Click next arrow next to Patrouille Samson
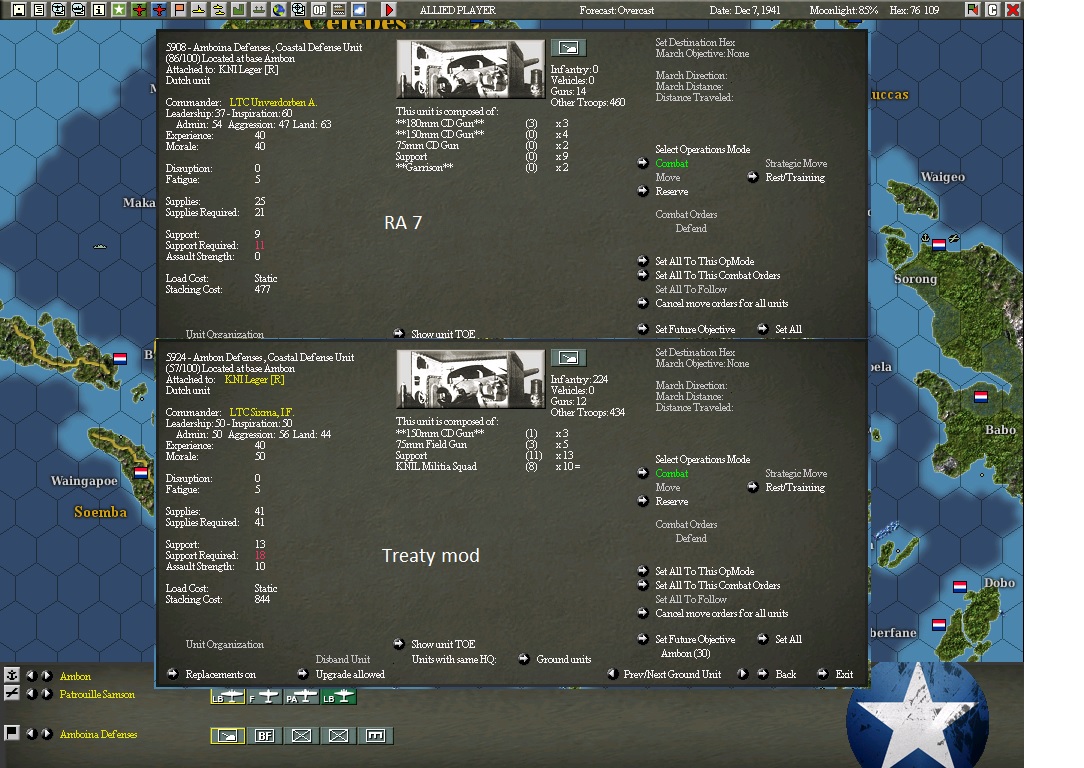Image resolution: width=1084 pixels, height=768 pixels. 46,693
